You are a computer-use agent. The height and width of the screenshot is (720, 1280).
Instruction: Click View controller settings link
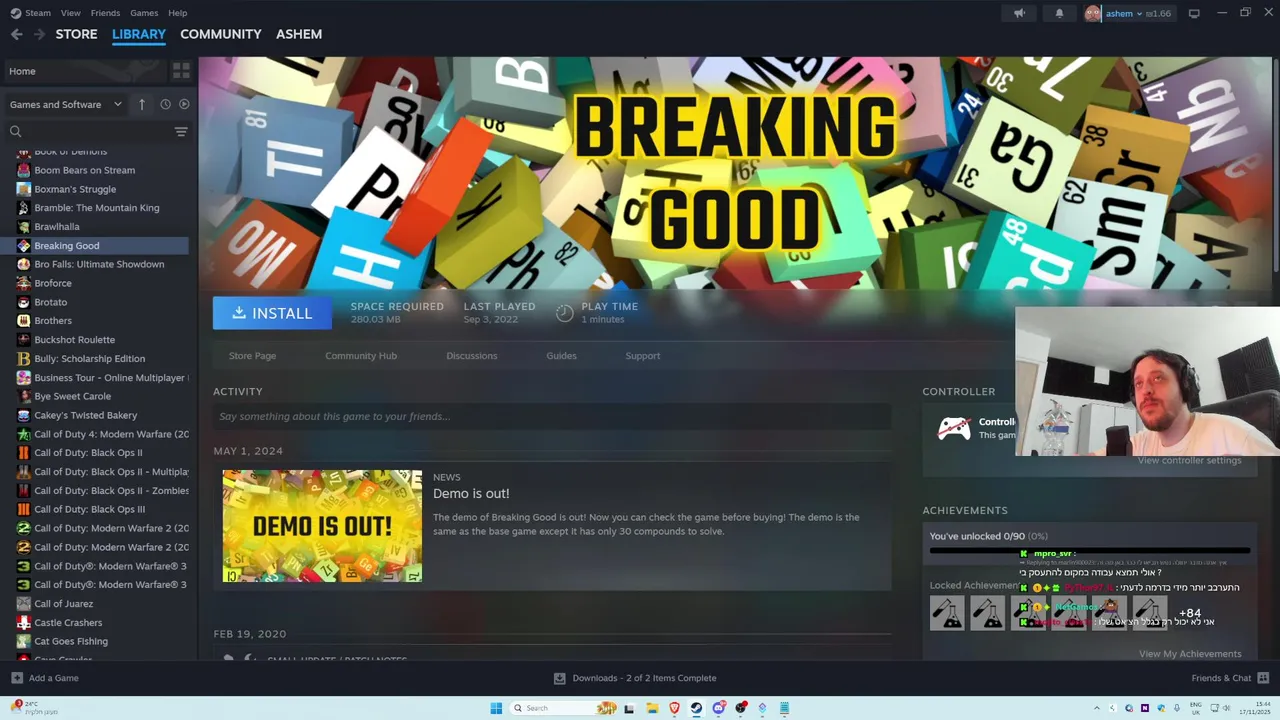[x=1189, y=460]
